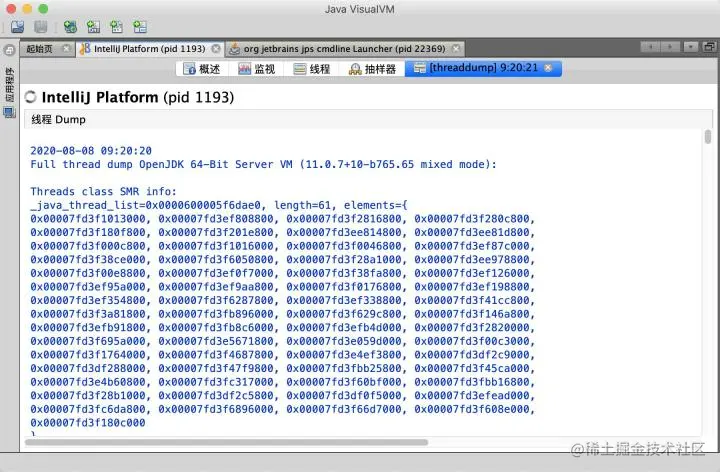The width and height of the screenshot is (720, 472).
Task: Click the last toolbar icon with green plus
Action: point(140,27)
